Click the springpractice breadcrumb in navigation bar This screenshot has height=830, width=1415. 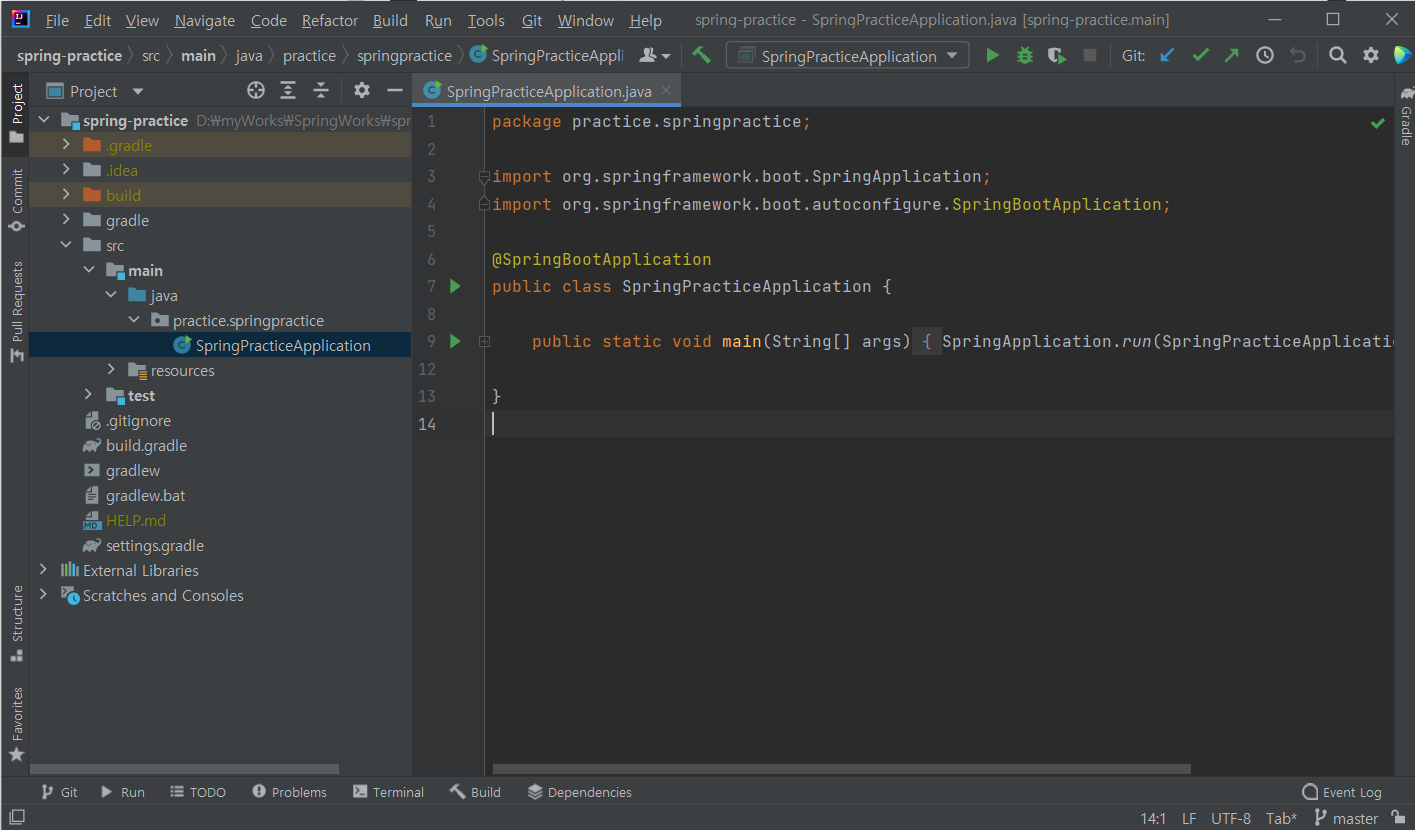click(x=404, y=56)
